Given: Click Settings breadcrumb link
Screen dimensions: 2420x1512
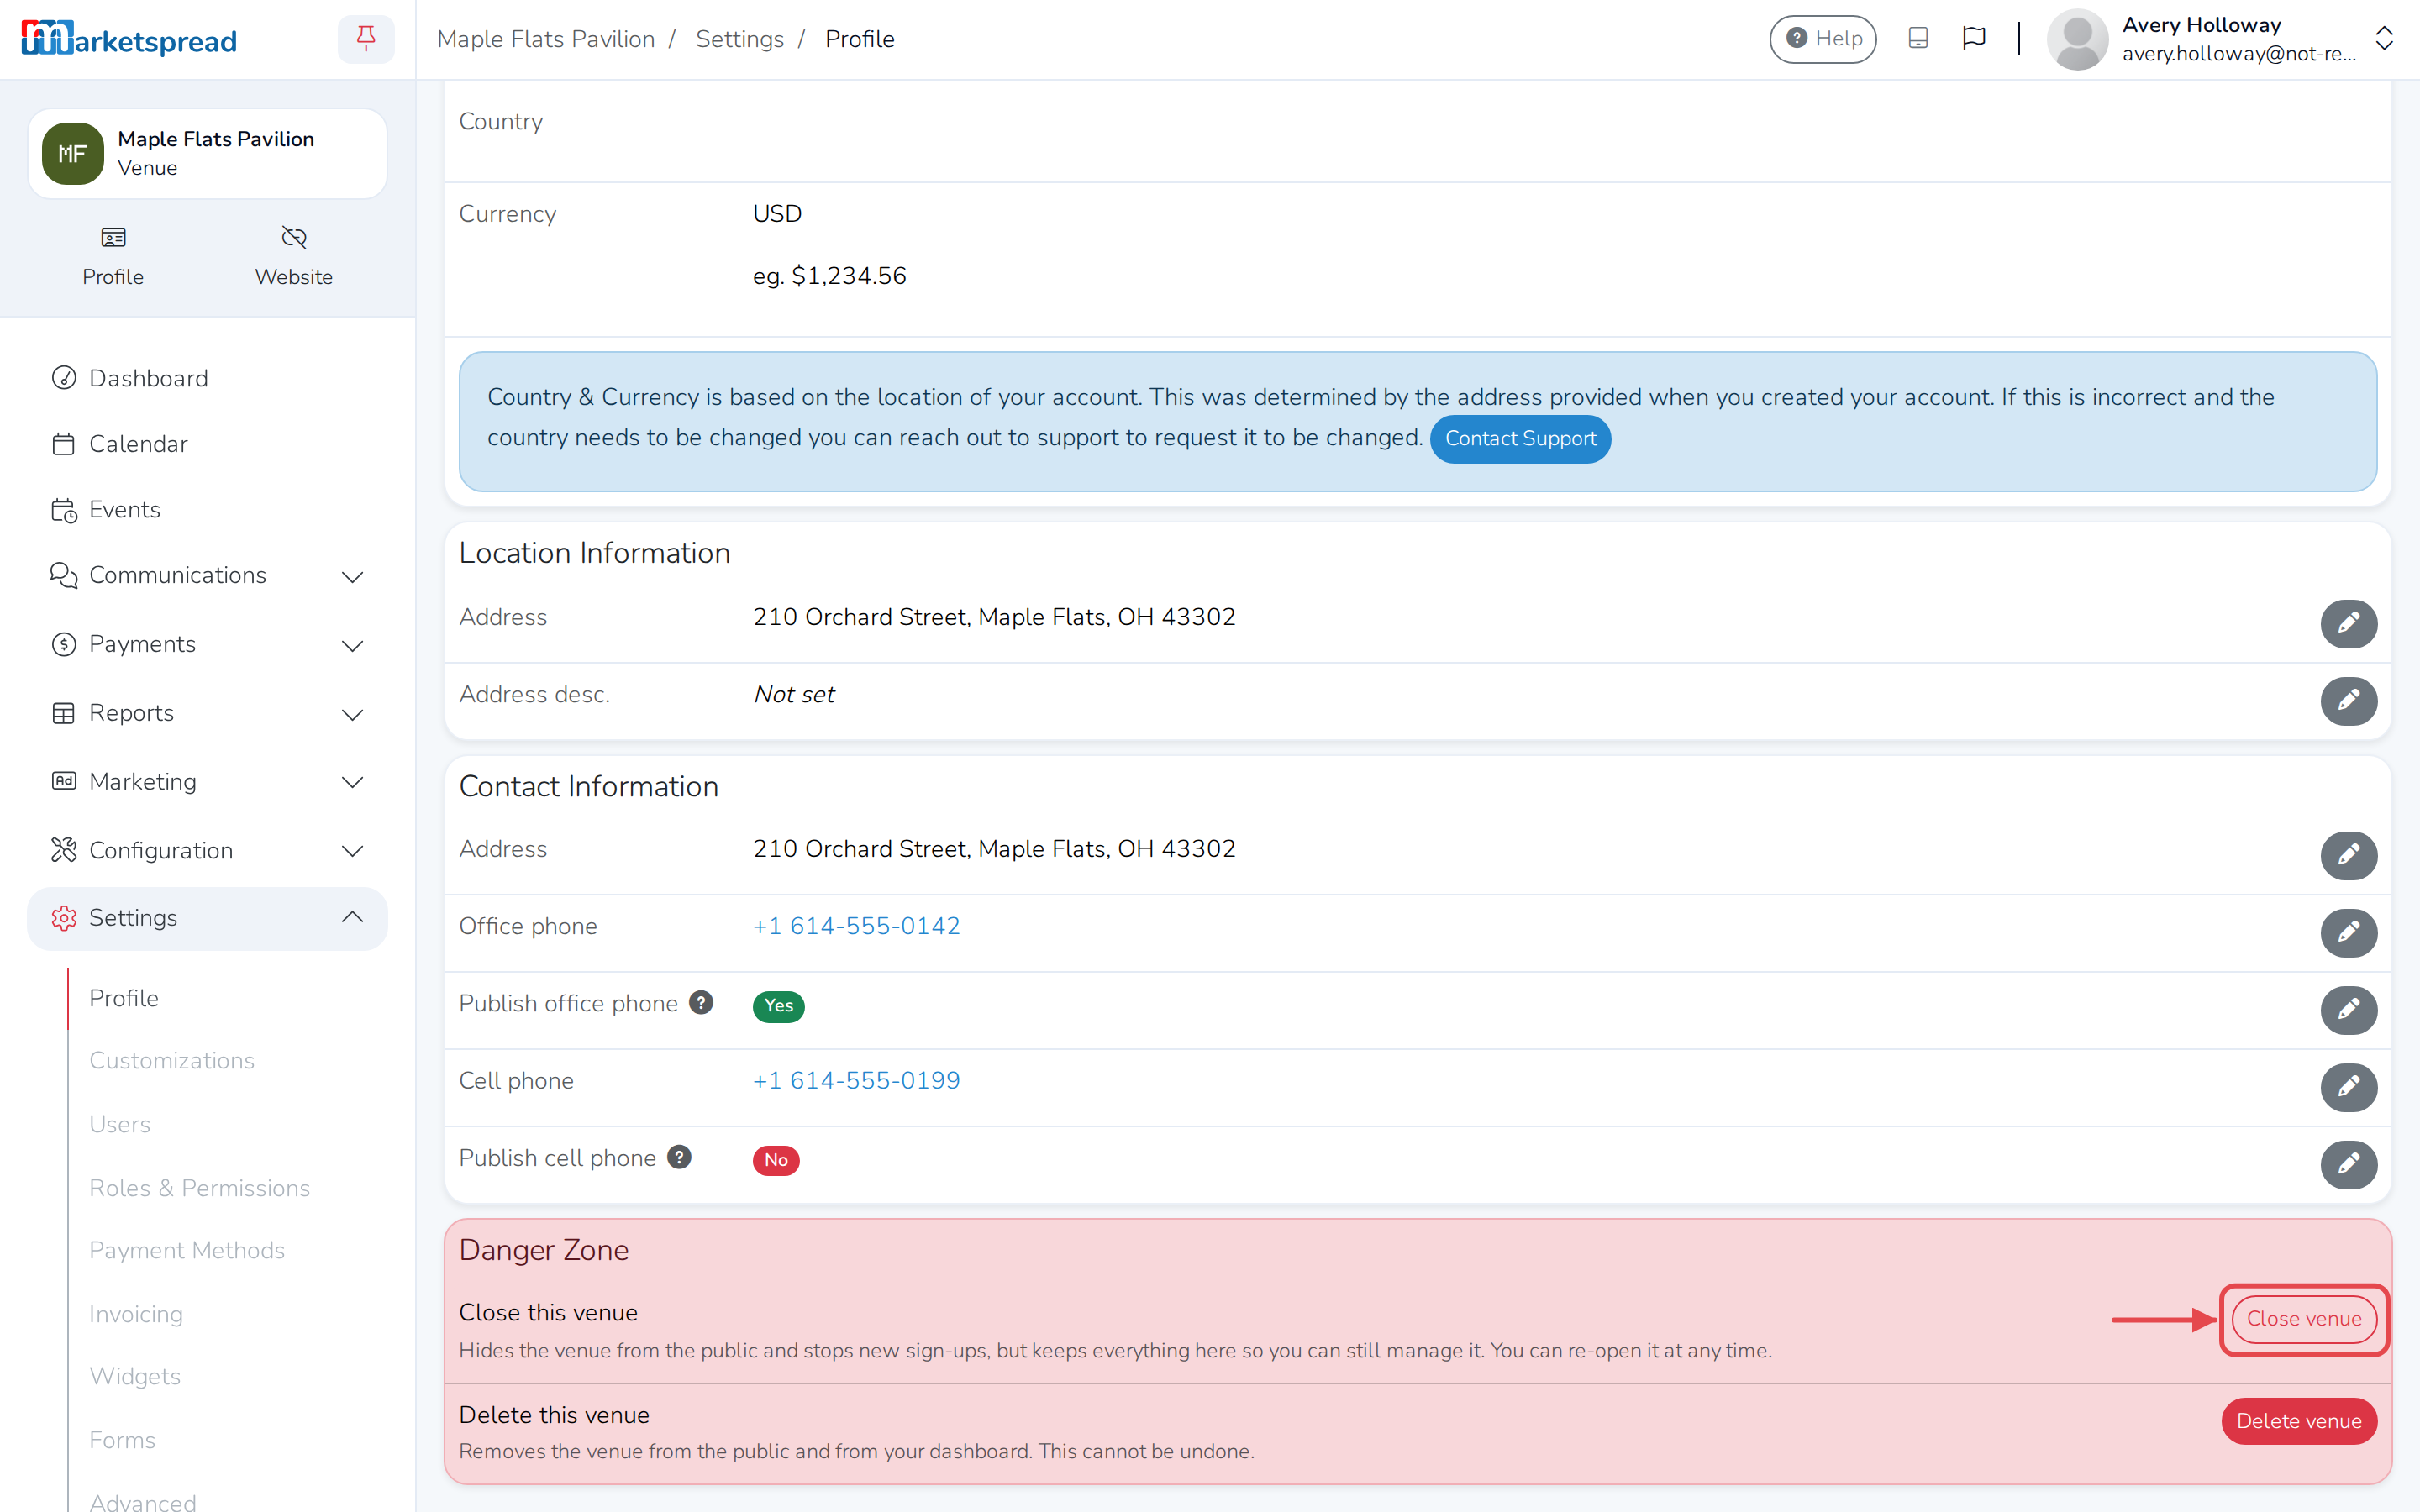Looking at the screenshot, I should coord(739,39).
